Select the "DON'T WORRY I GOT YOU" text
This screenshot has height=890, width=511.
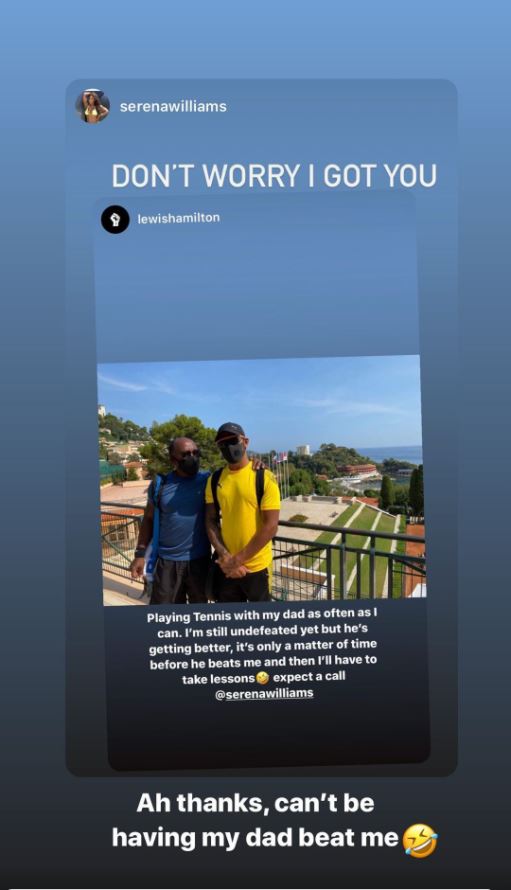[x=274, y=175]
